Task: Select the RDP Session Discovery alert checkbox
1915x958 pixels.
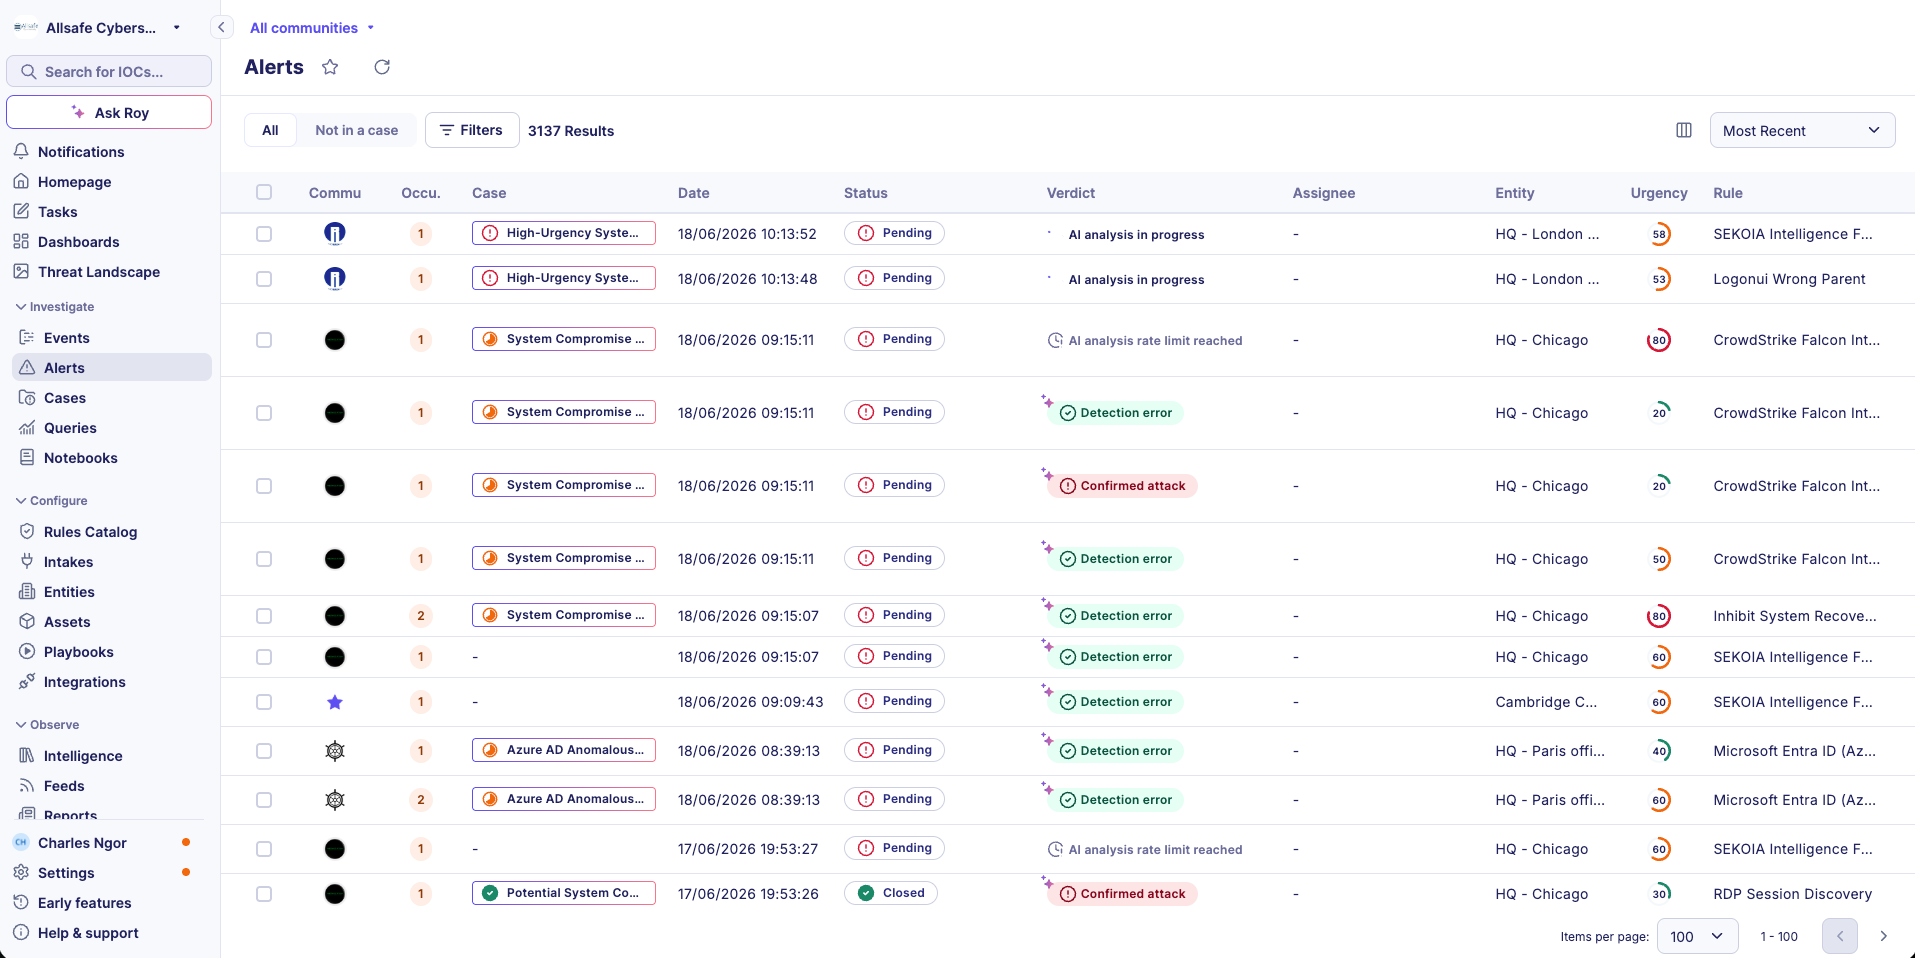Action: (264, 894)
